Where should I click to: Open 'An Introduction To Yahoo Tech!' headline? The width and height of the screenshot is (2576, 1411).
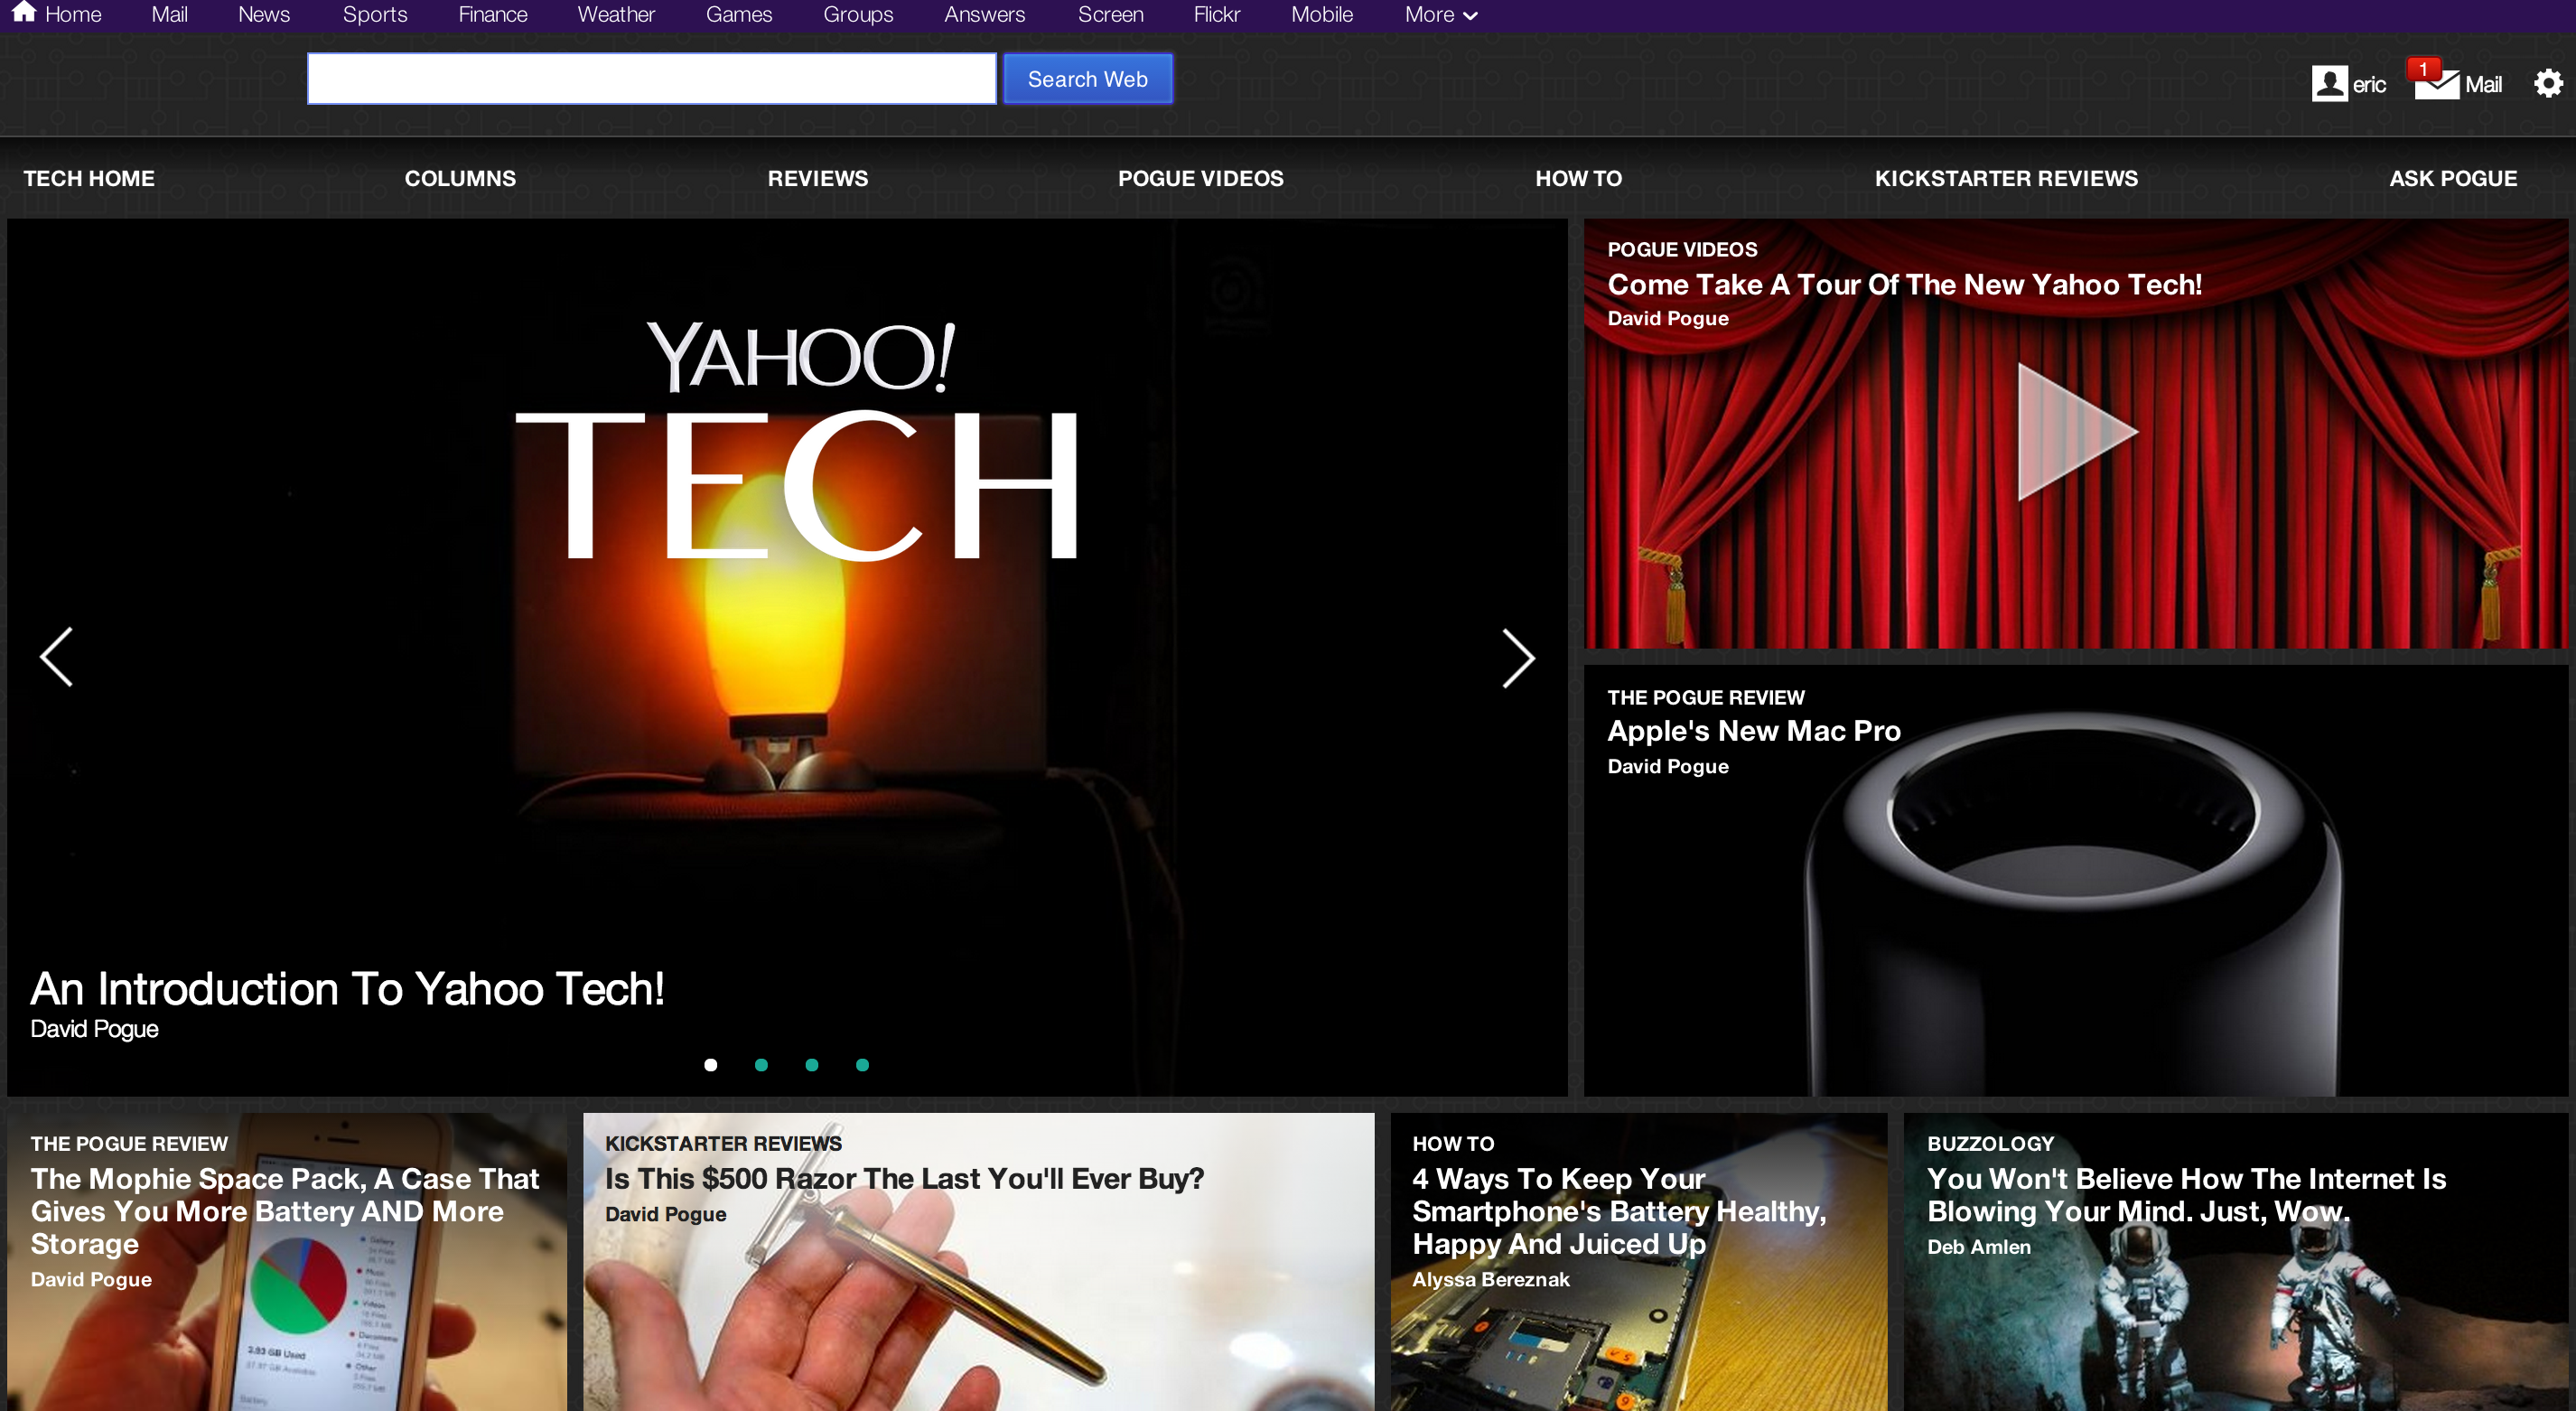pyautogui.click(x=347, y=988)
